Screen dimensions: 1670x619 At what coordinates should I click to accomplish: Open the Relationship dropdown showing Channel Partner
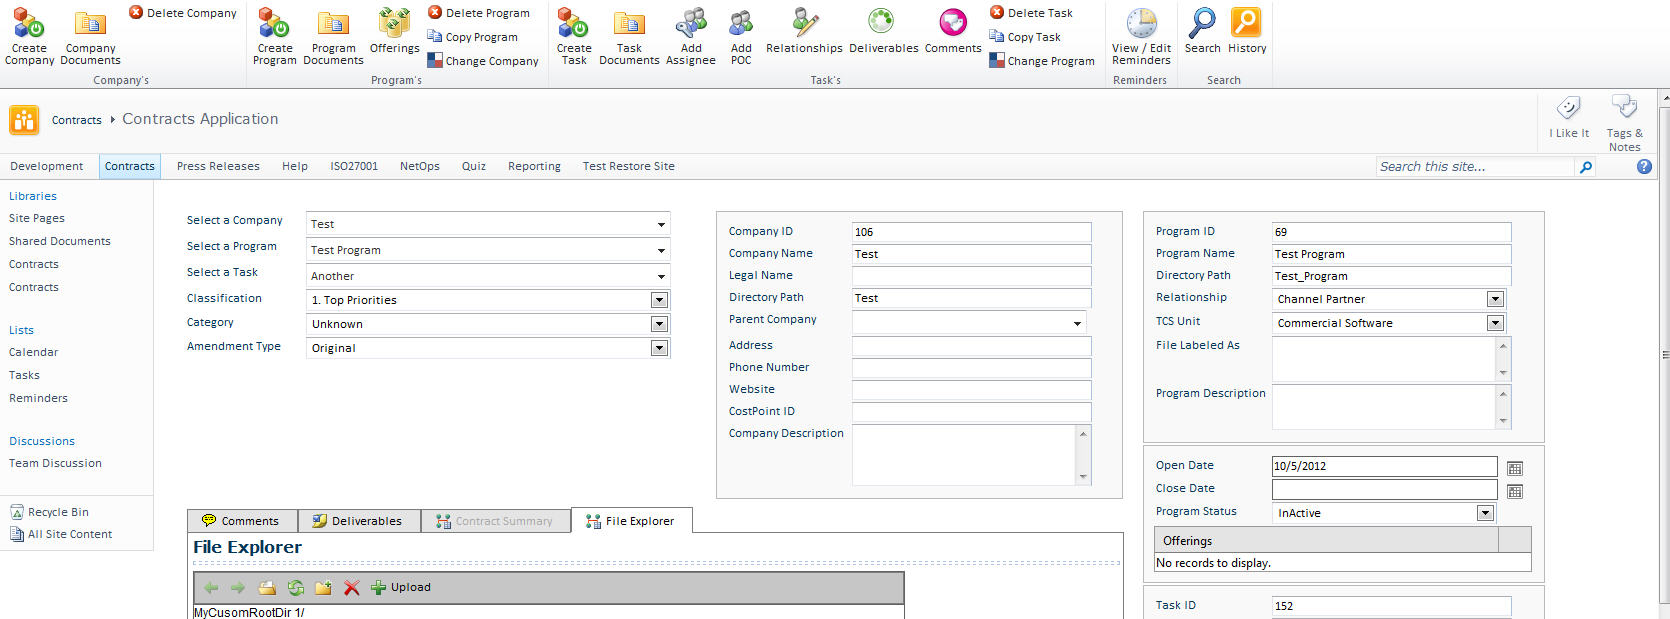coord(1495,299)
